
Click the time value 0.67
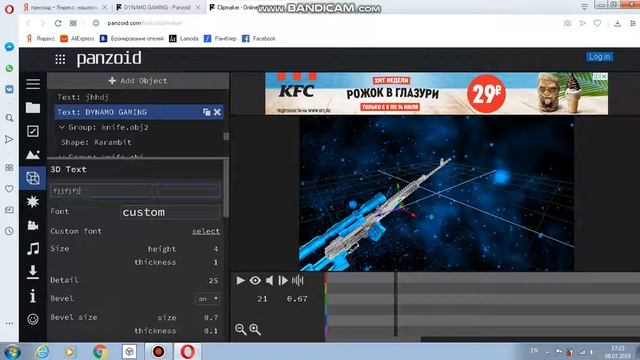point(297,299)
